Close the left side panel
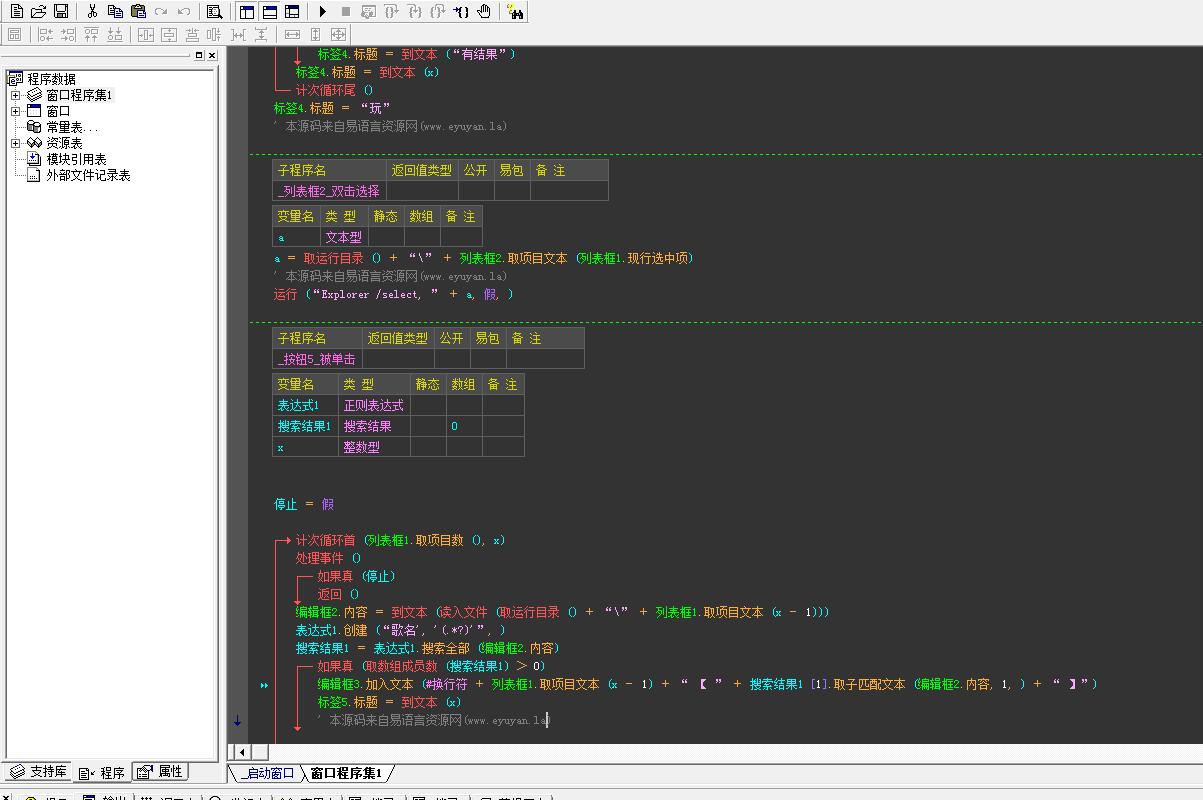1203x800 pixels. pyautogui.click(x=212, y=56)
